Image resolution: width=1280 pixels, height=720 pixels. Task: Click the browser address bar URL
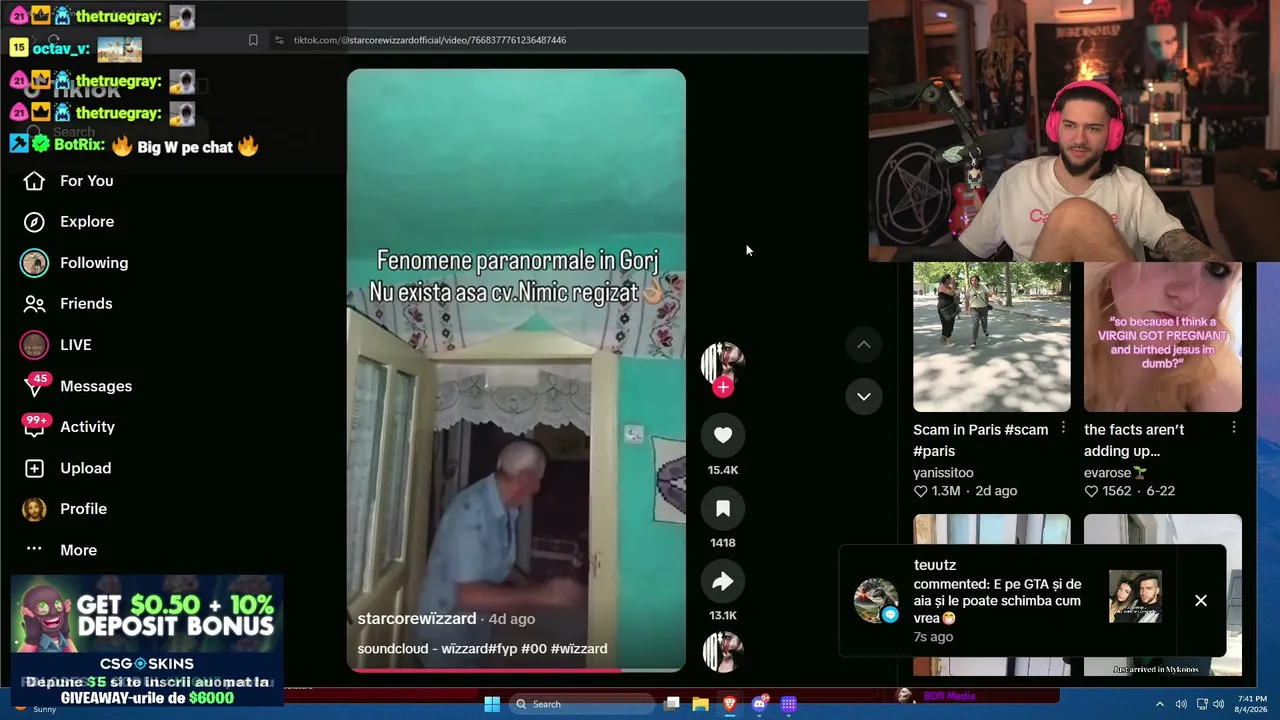point(430,40)
